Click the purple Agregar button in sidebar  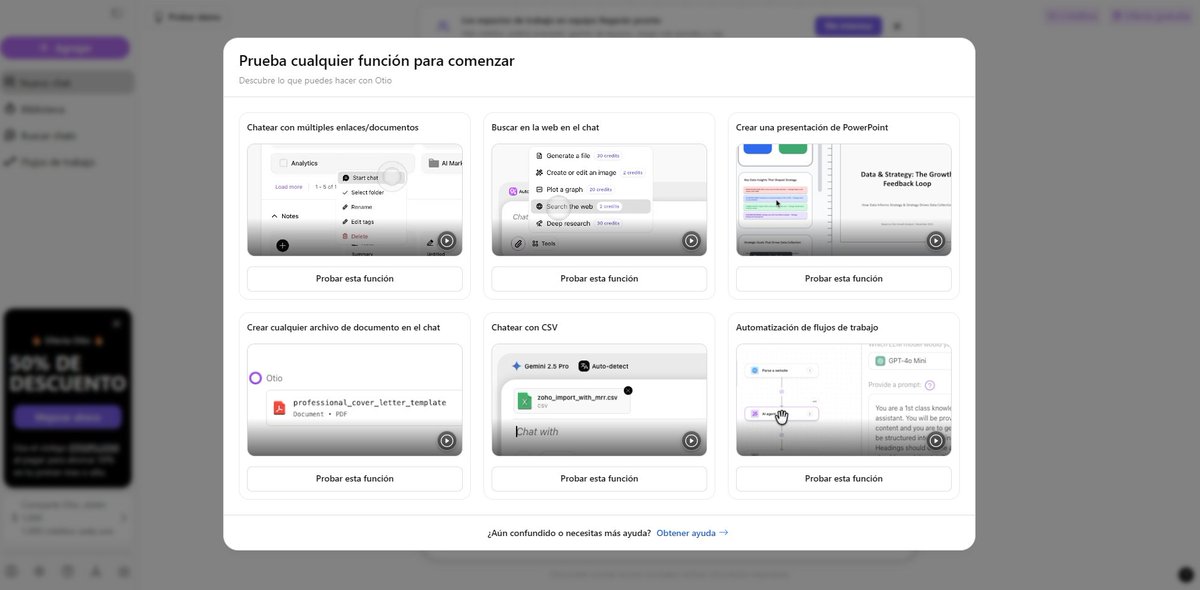click(65, 48)
